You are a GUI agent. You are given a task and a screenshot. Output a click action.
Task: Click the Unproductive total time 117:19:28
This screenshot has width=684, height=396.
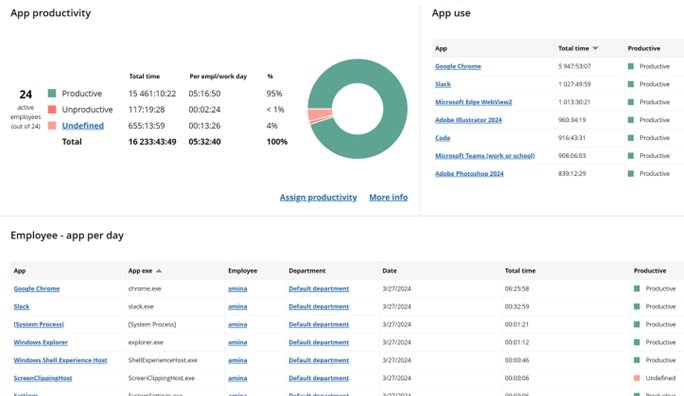(x=147, y=109)
